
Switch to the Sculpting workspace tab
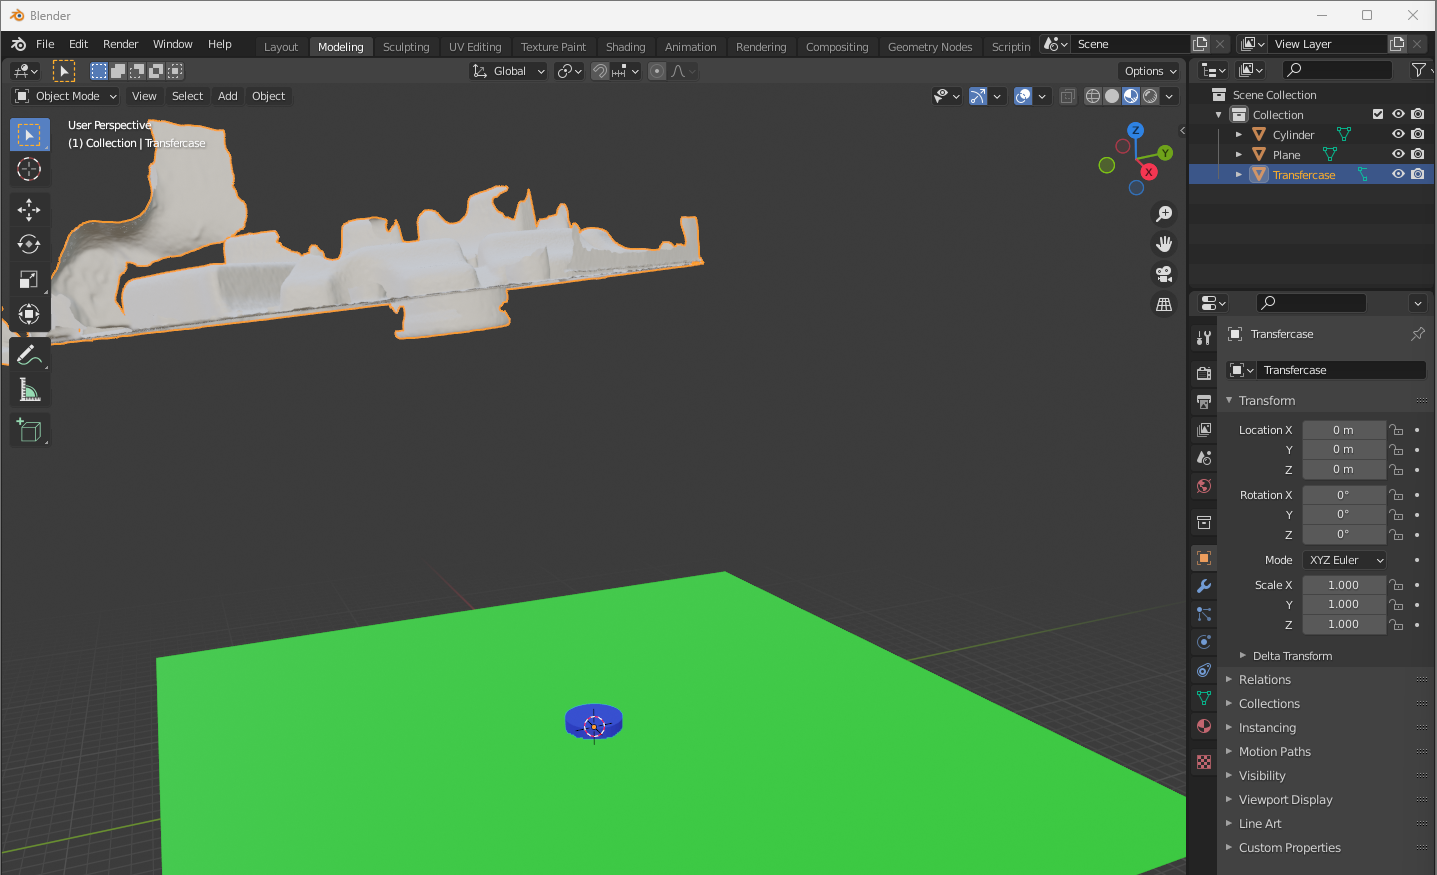[x=406, y=47]
